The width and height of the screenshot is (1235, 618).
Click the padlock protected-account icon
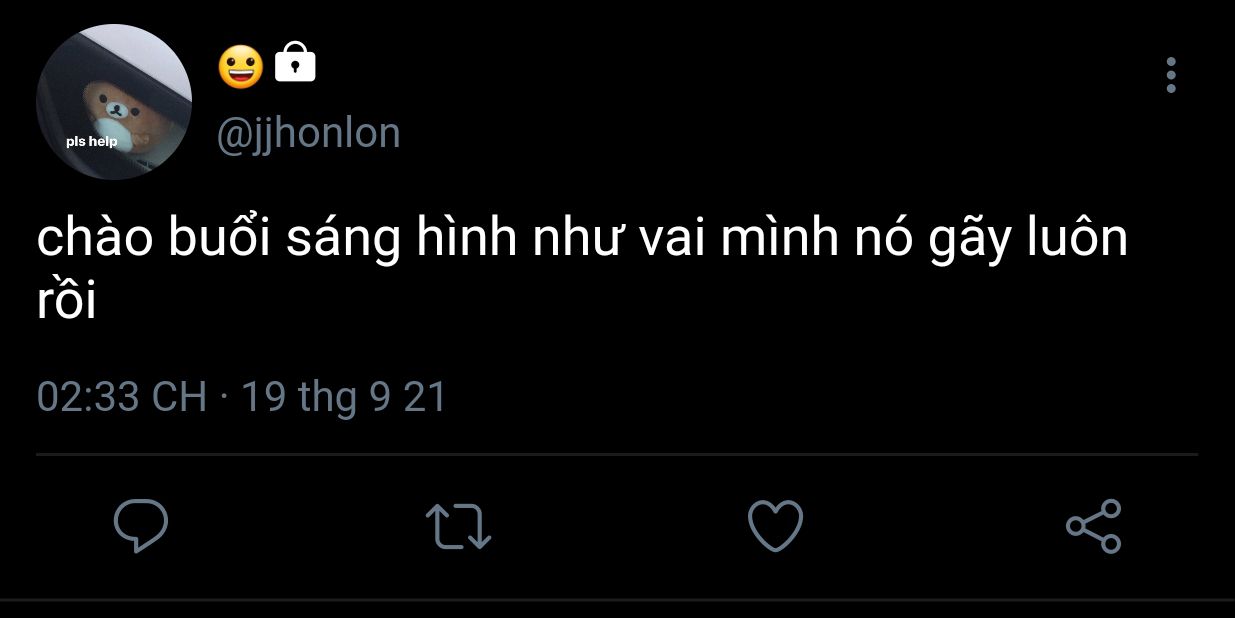click(x=295, y=63)
